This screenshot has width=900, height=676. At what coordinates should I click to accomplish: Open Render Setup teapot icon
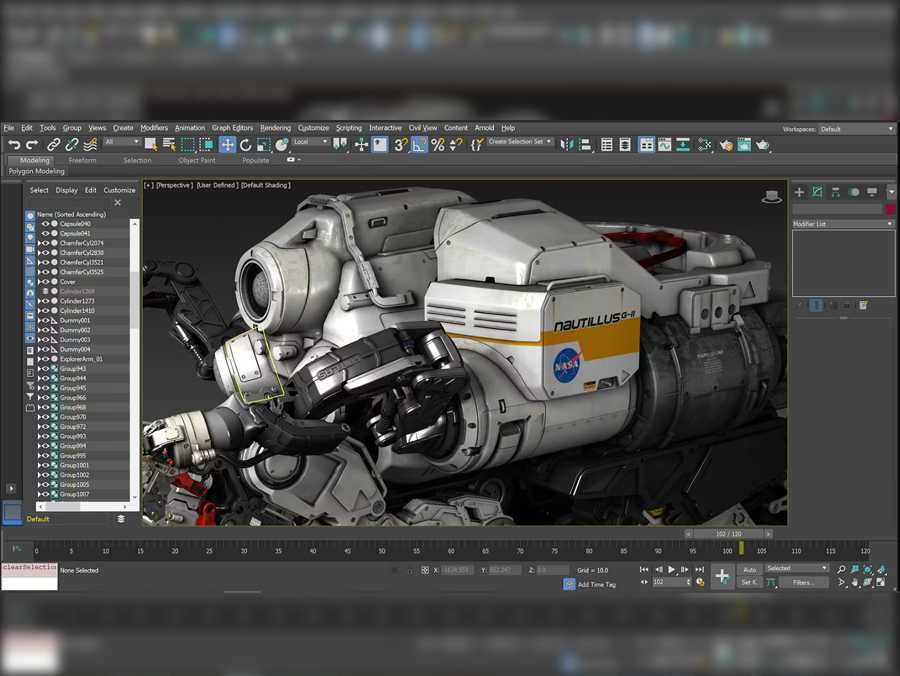[726, 145]
